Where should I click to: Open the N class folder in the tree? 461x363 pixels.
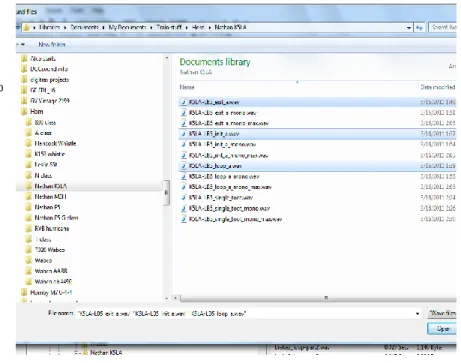[x=43, y=175]
